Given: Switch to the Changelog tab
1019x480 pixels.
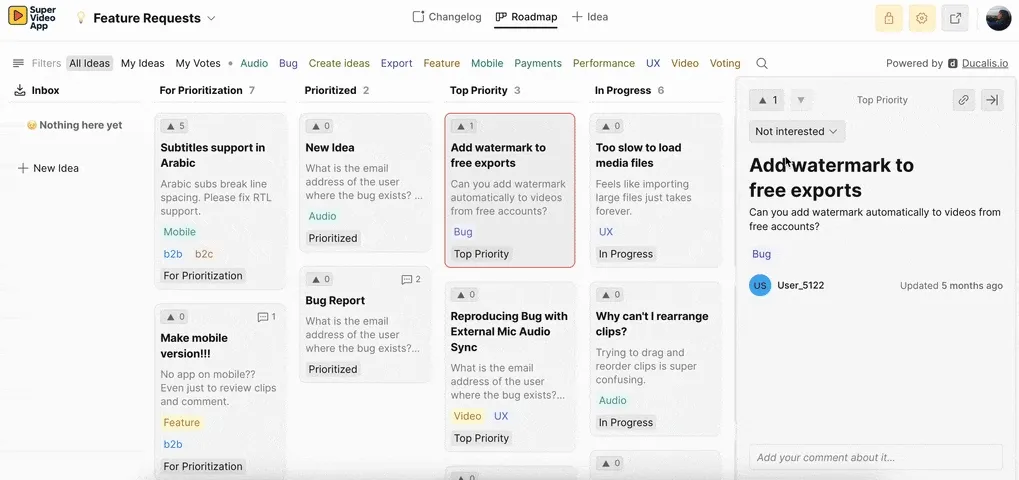Looking at the screenshot, I should tap(447, 17).
